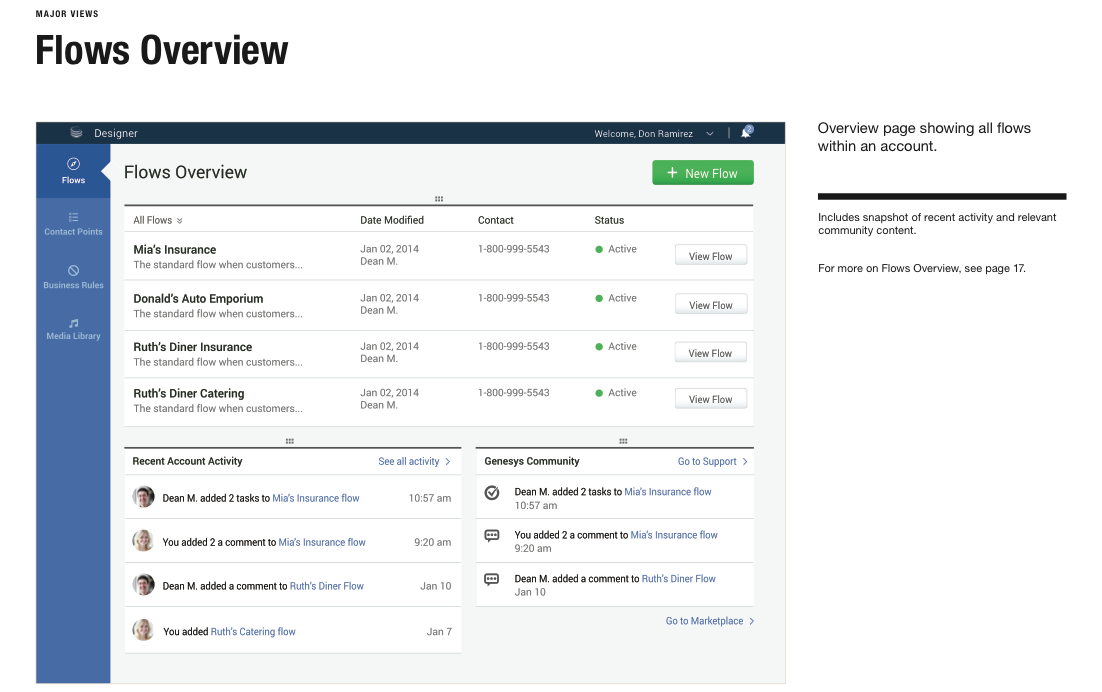Open Go to Marketplace link
This screenshot has height=692, width=1102.
coord(704,621)
